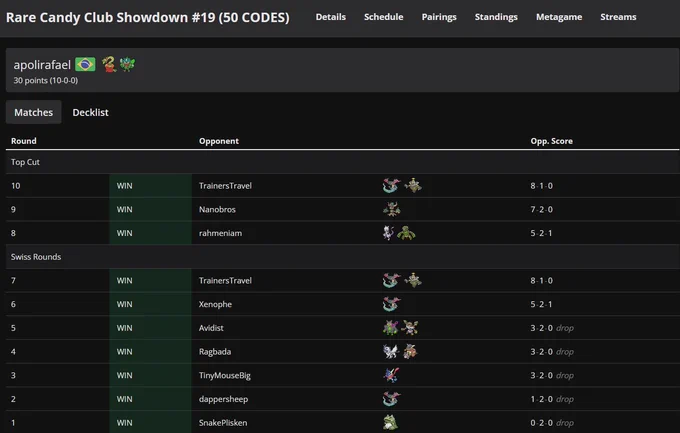This screenshot has height=433, width=680.
Task: Open Ragbada's player link
Action: coord(215,351)
